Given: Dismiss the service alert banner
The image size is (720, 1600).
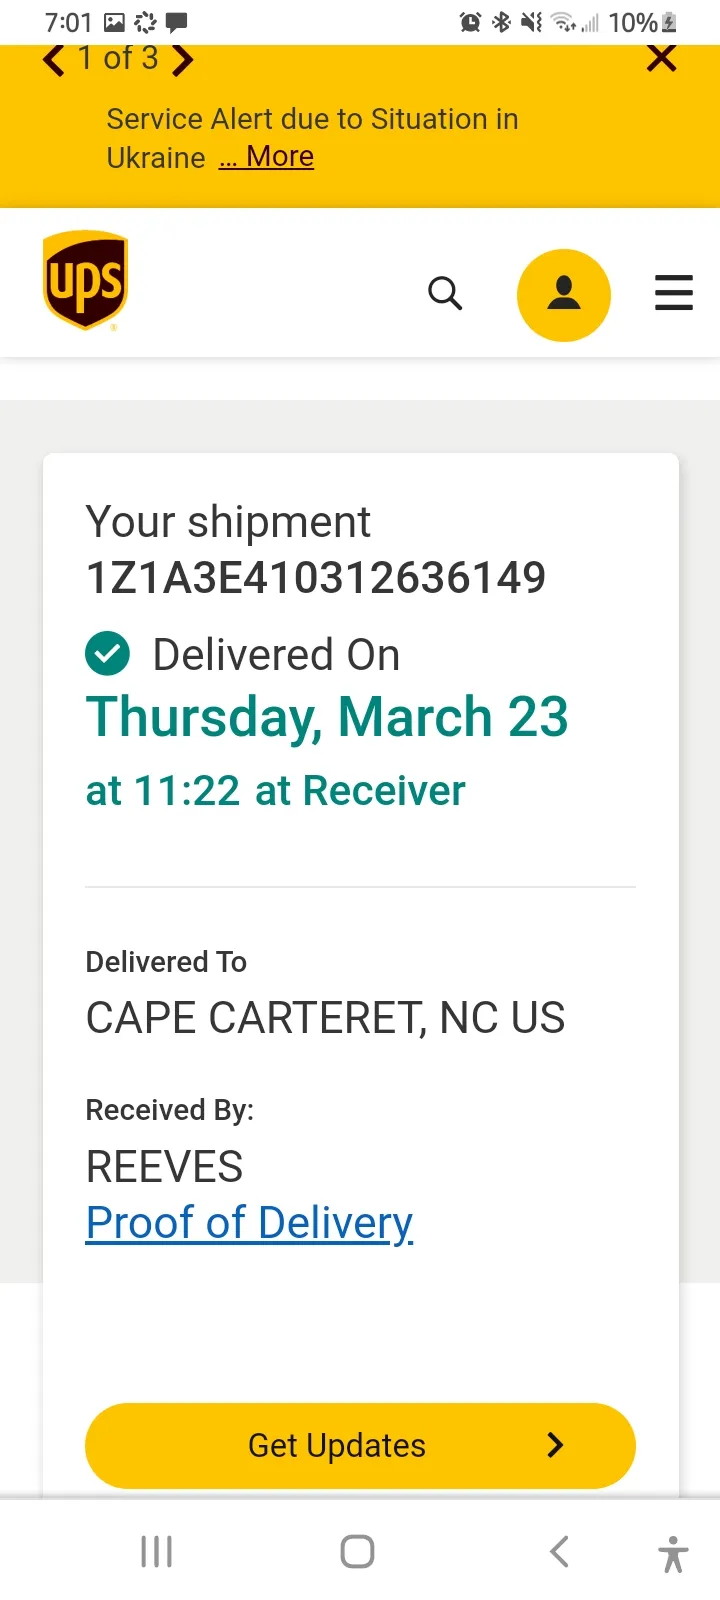Looking at the screenshot, I should coord(661,58).
